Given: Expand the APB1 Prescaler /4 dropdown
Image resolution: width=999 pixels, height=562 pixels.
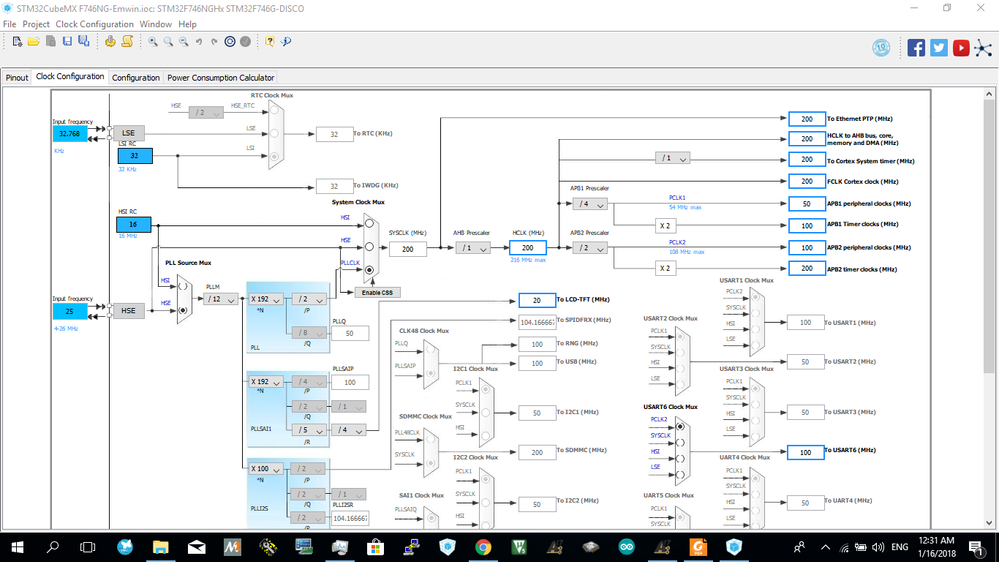Looking at the screenshot, I should [x=589, y=204].
